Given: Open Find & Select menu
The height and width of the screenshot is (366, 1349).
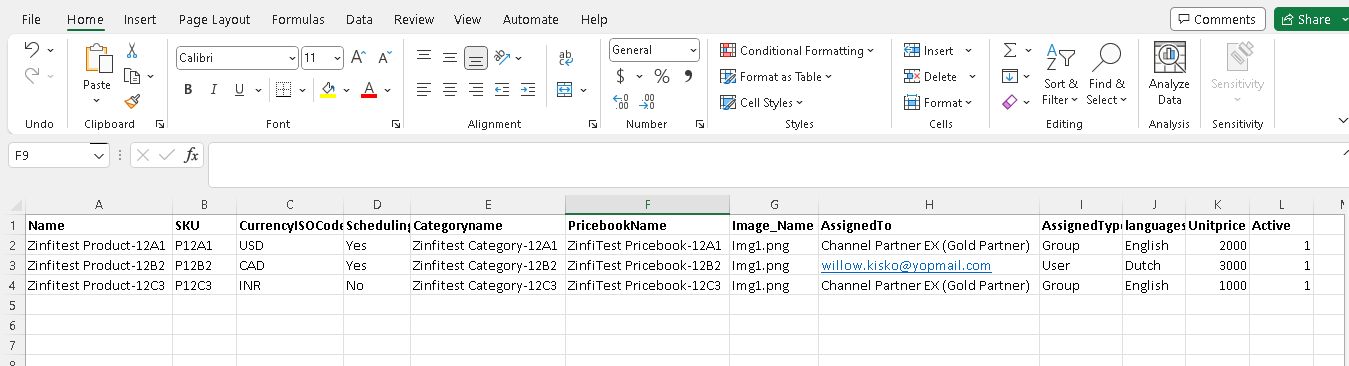Looking at the screenshot, I should (x=1106, y=74).
